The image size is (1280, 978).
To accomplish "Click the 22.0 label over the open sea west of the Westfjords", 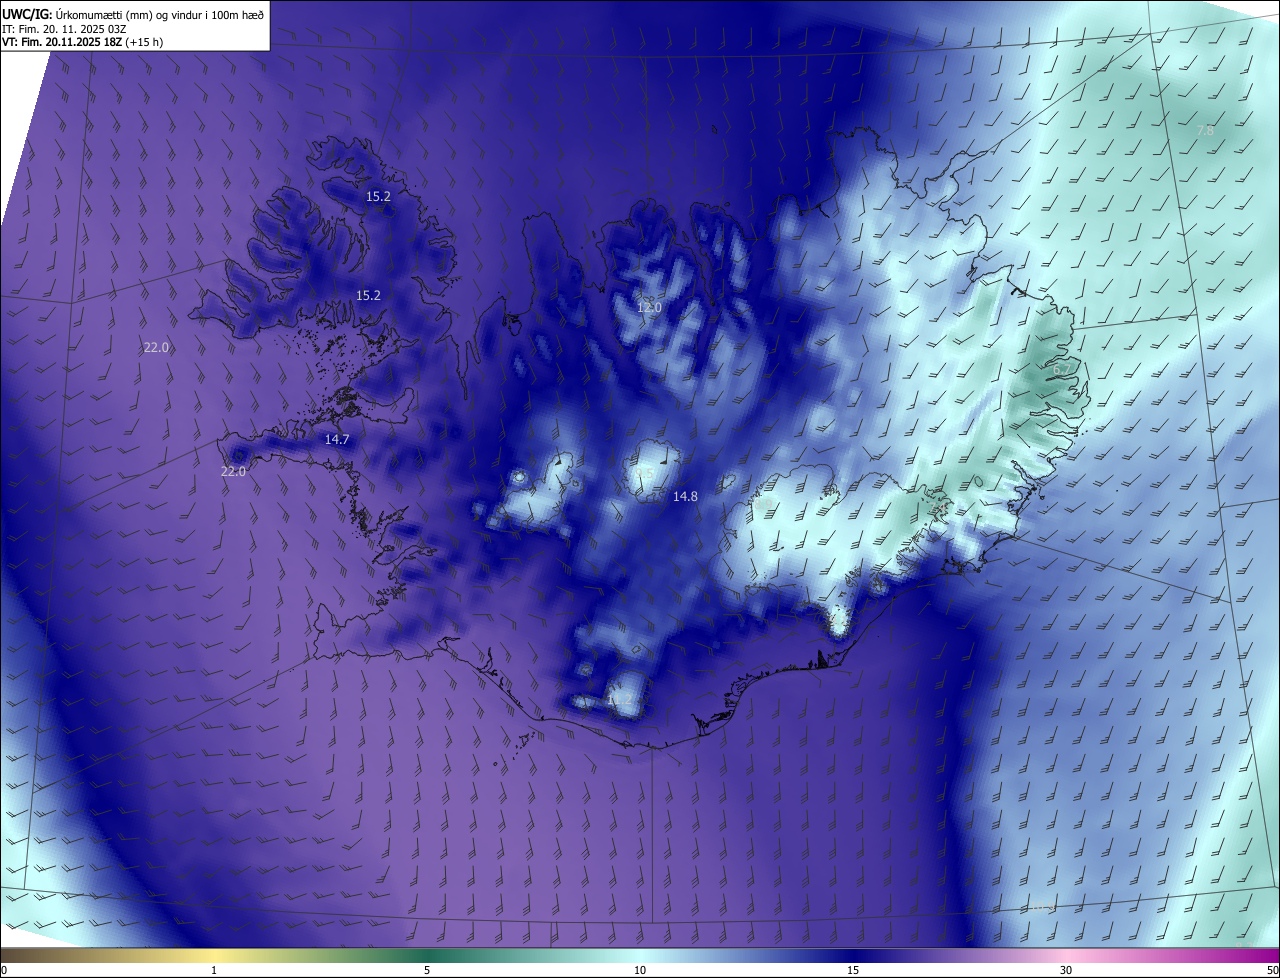I will [156, 347].
